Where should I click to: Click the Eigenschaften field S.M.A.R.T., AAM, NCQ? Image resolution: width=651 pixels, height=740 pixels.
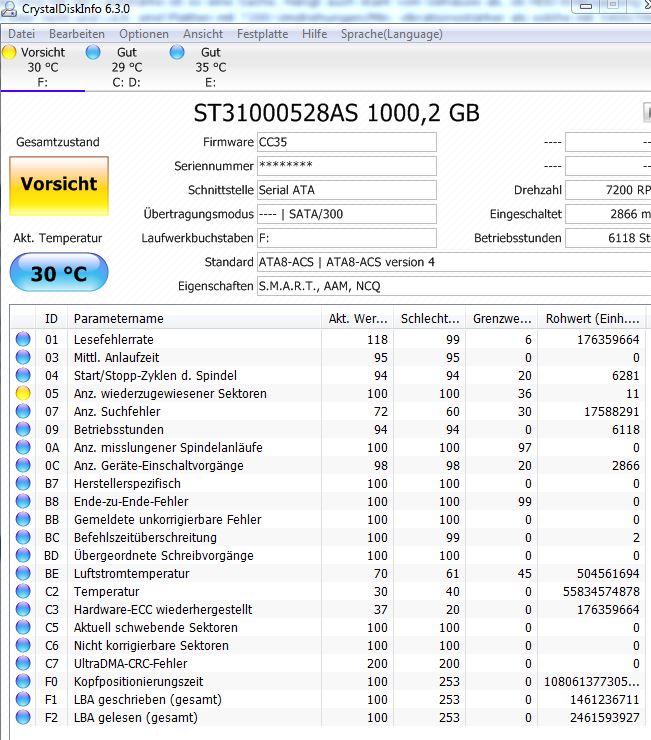[454, 286]
